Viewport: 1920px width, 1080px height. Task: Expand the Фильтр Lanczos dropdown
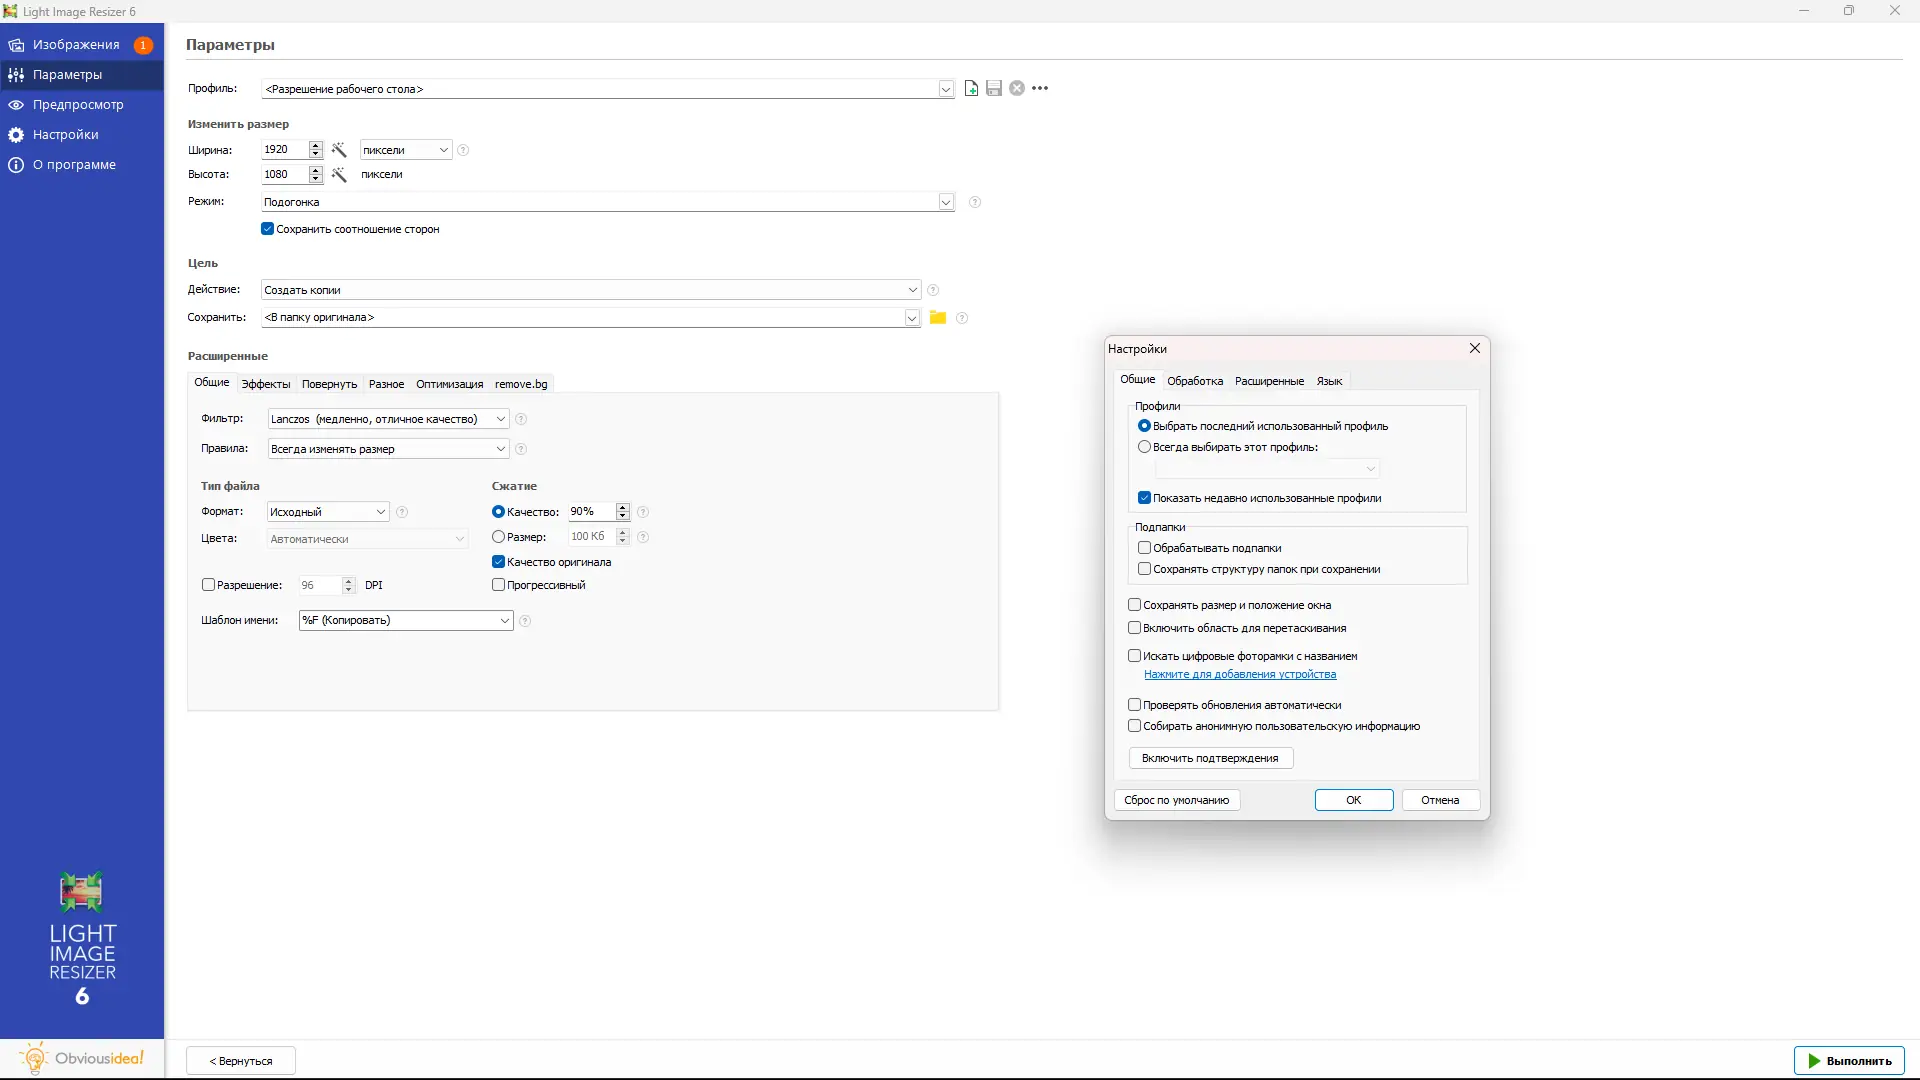click(500, 419)
